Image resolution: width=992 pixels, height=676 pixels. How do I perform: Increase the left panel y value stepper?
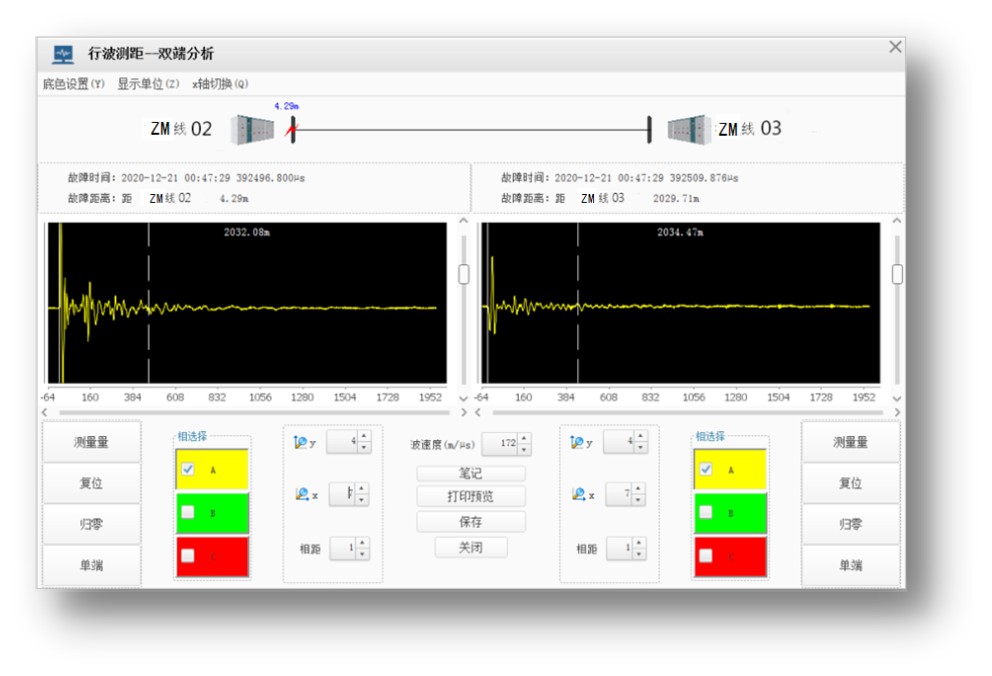click(364, 436)
